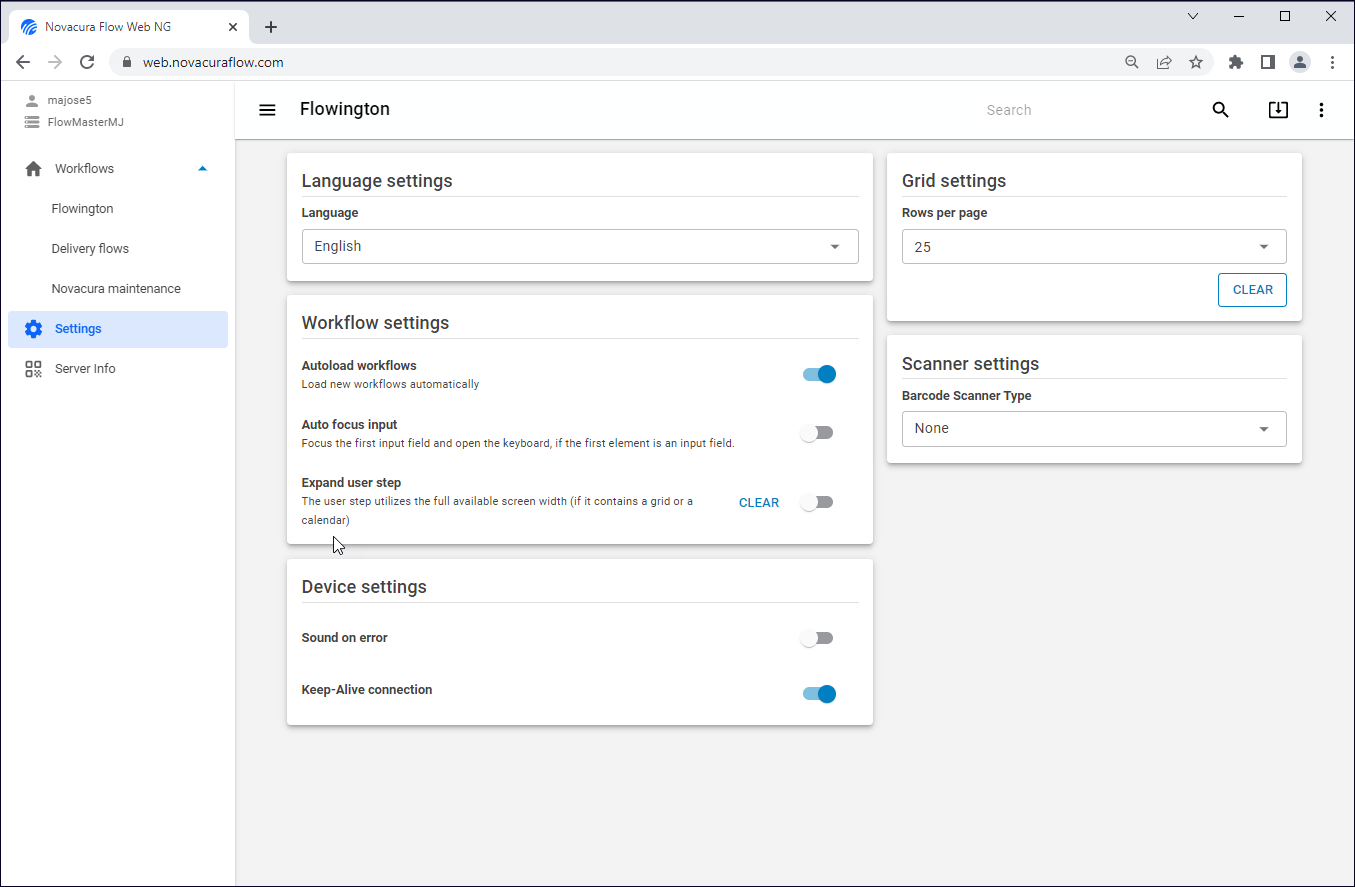Click the address bar URL web.novacuraflow.com
Viewport: 1355px width, 887px height.
[x=213, y=62]
